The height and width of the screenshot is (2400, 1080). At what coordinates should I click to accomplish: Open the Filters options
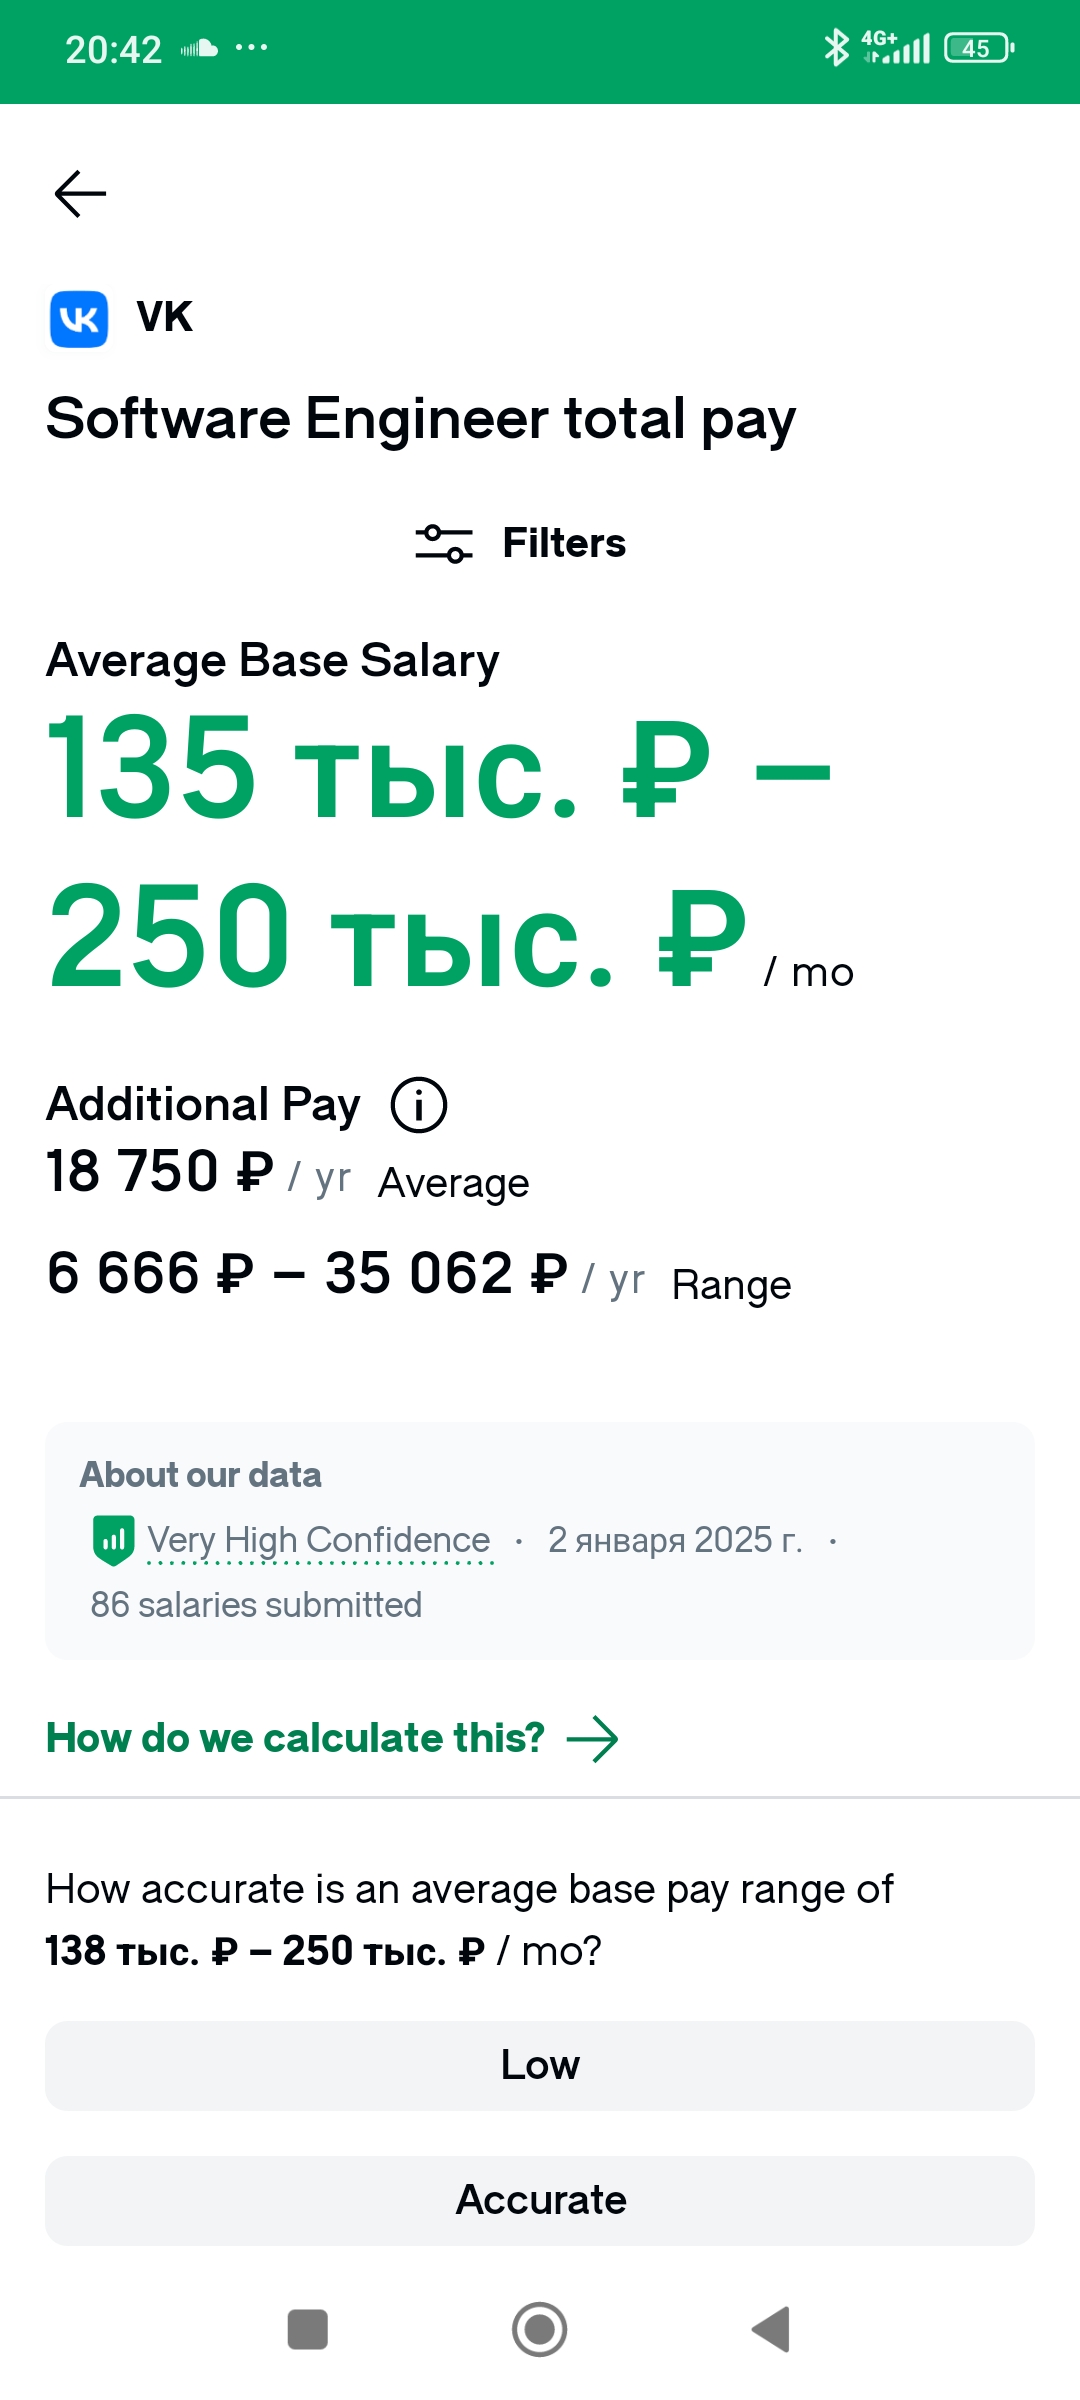[x=564, y=543]
